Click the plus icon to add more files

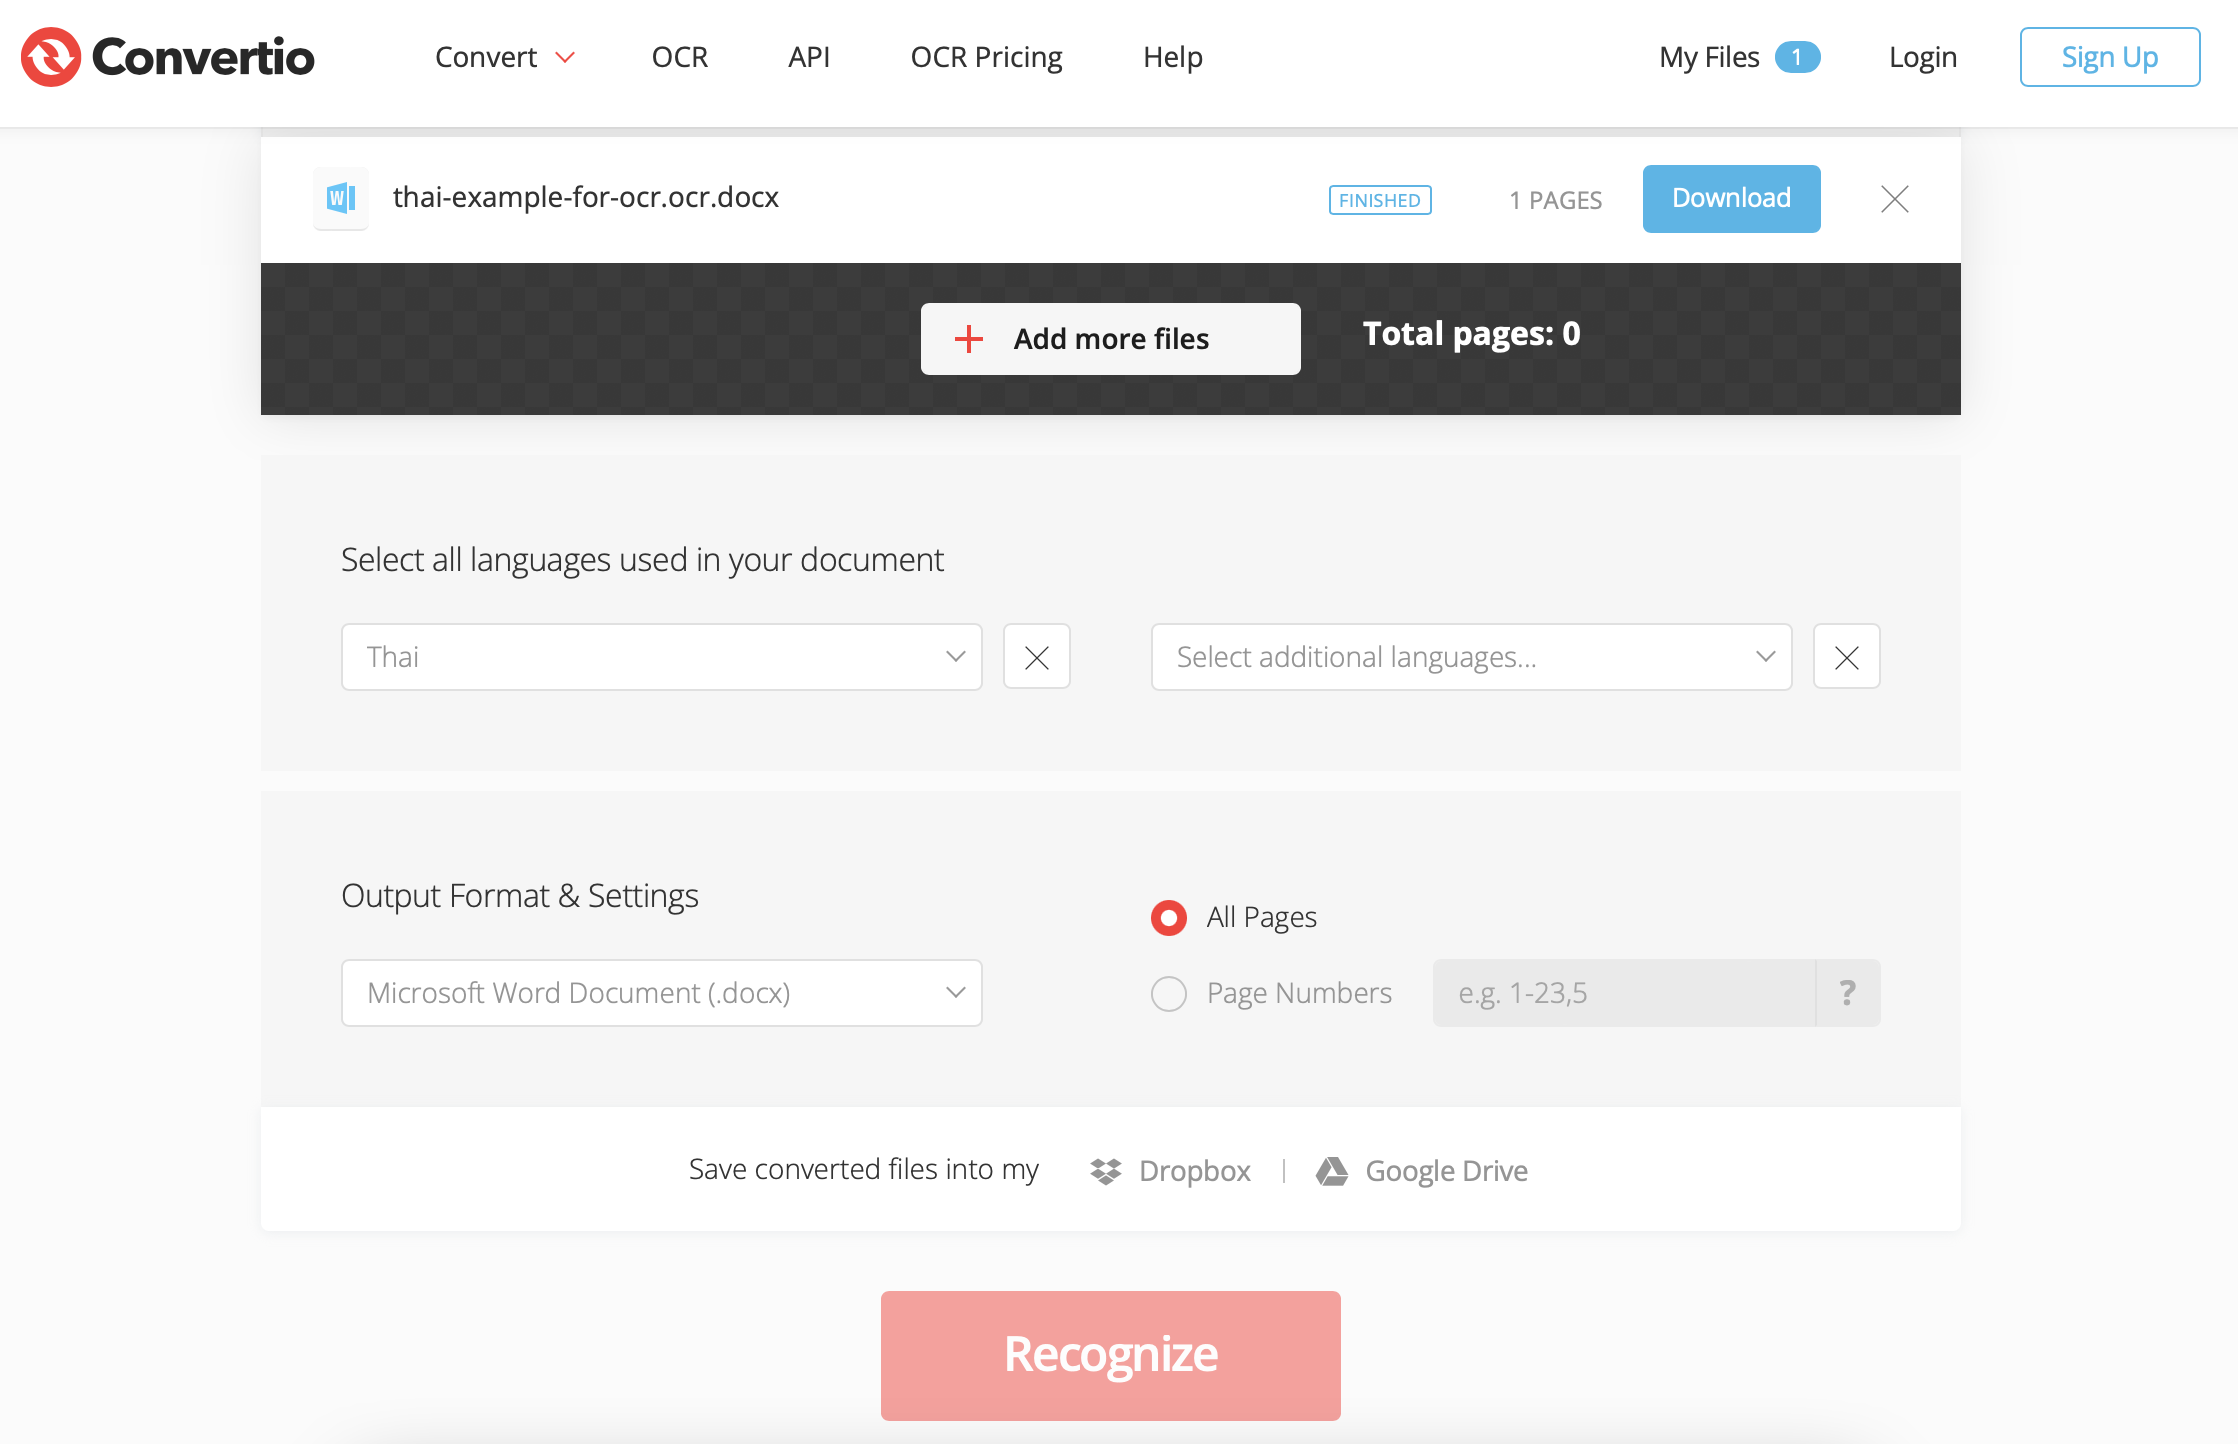point(968,338)
